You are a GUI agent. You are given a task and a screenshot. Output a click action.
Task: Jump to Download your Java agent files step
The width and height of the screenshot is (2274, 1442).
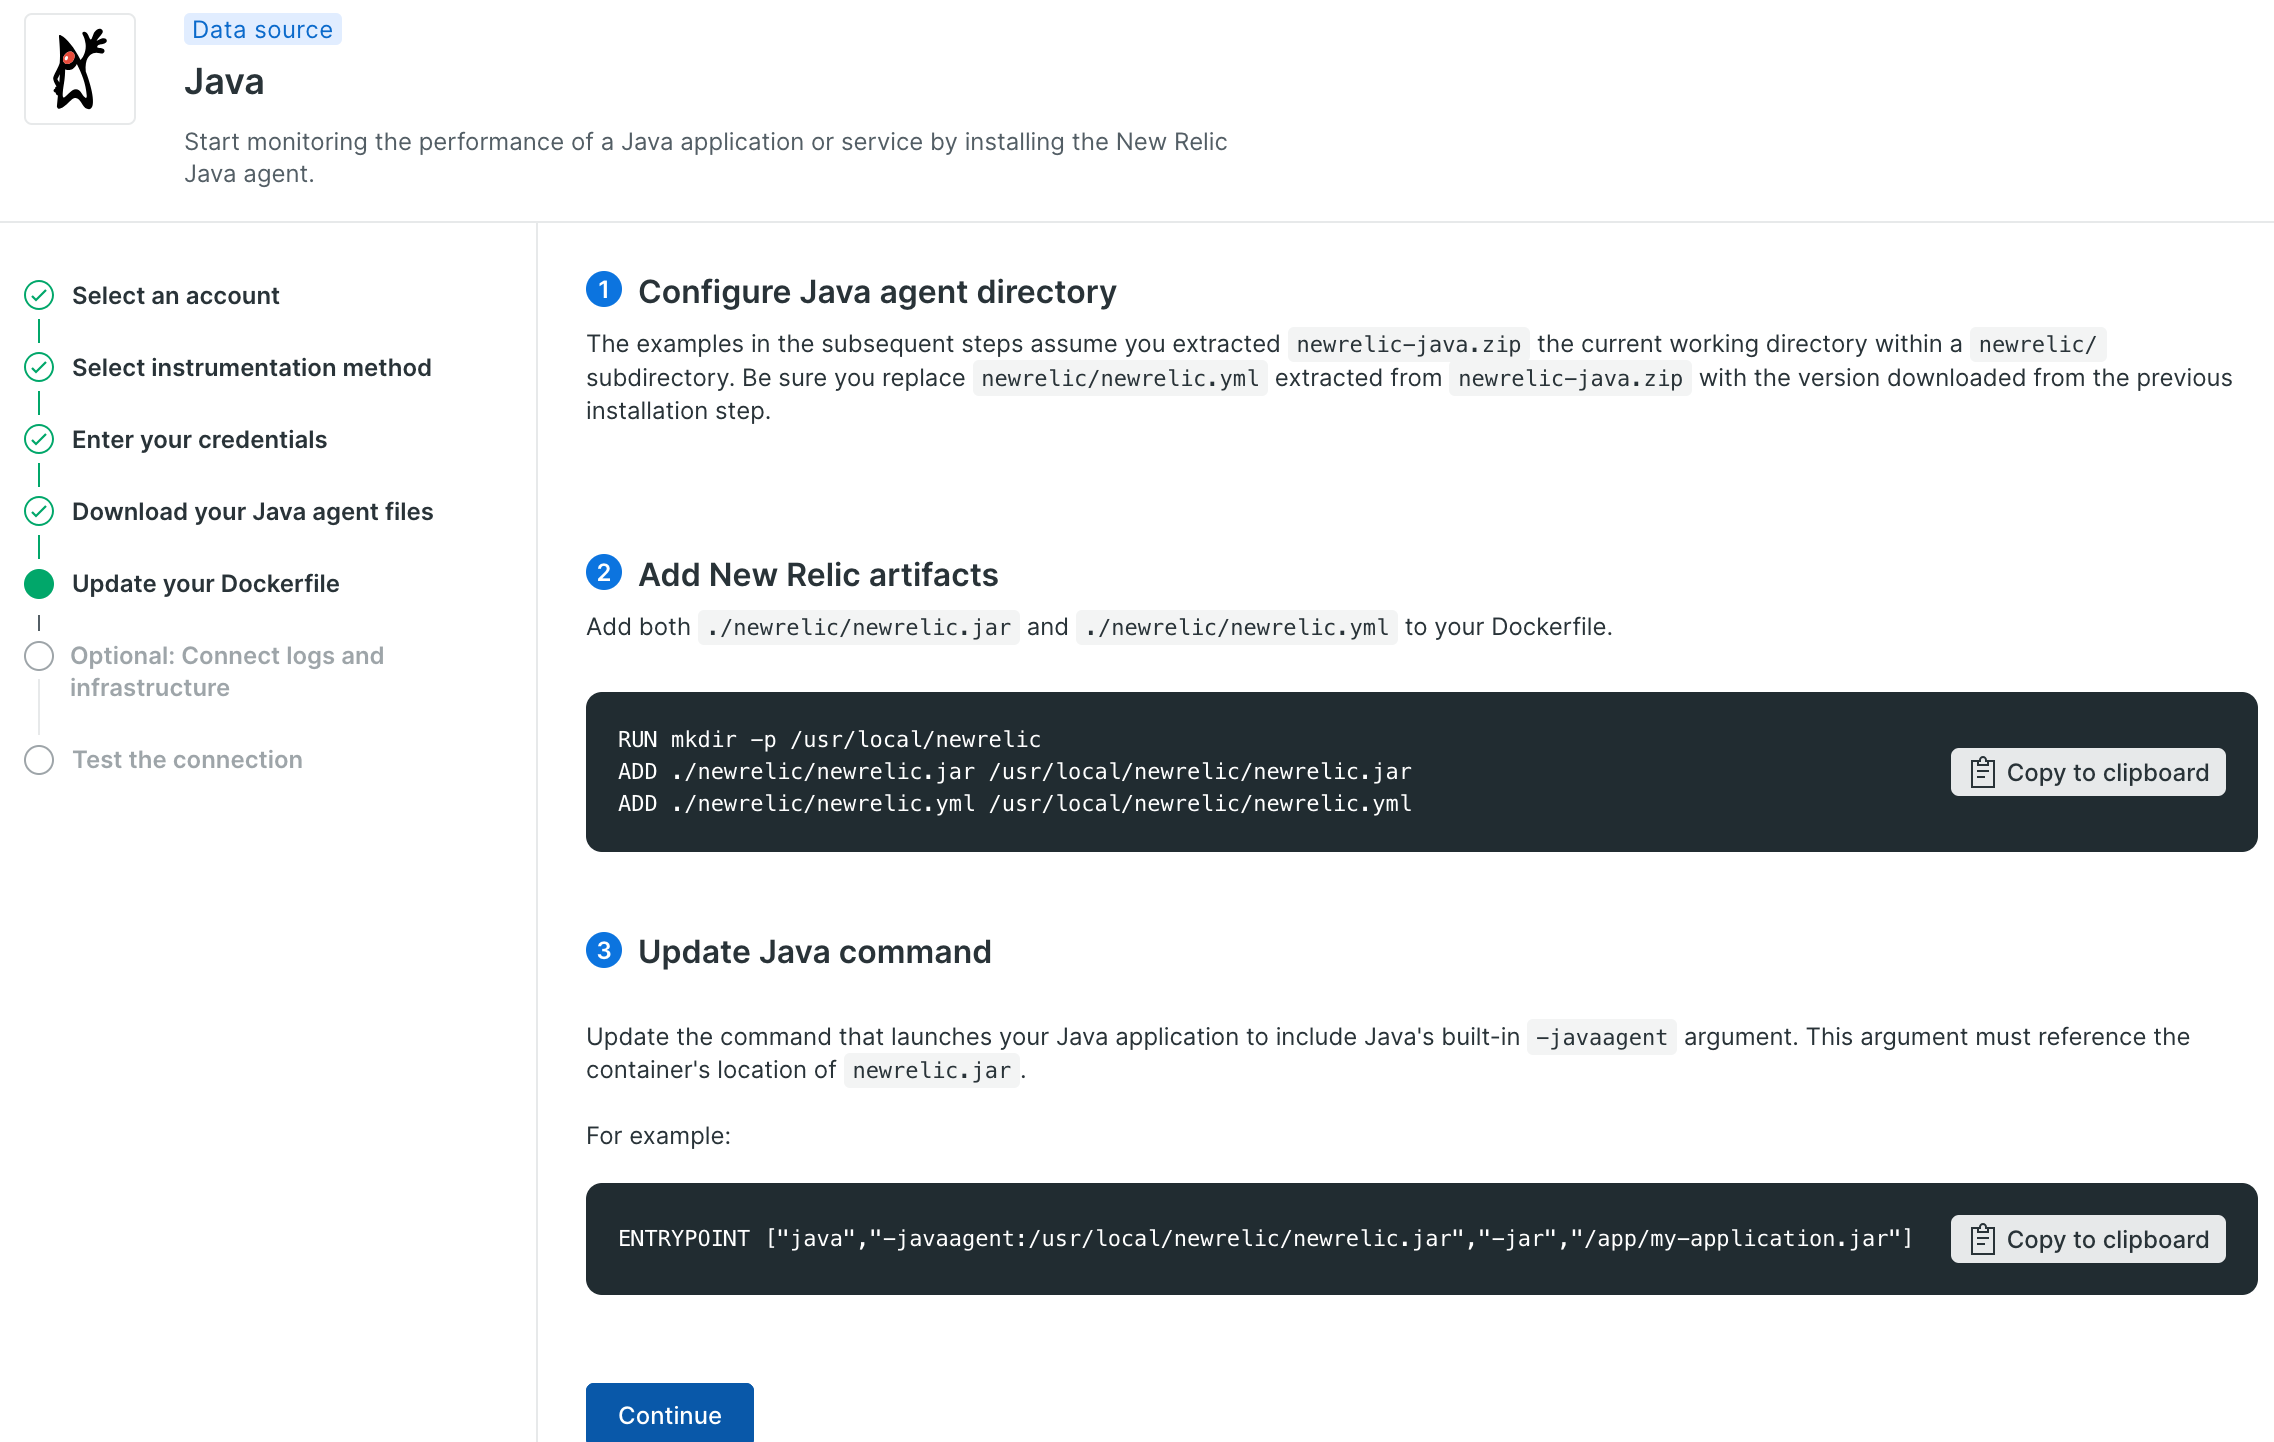tap(252, 511)
